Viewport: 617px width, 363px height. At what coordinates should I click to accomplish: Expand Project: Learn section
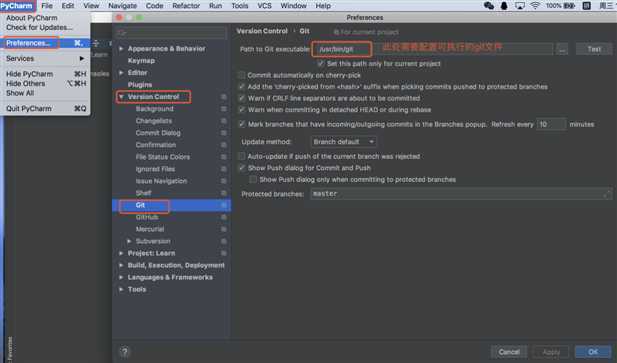[121, 253]
